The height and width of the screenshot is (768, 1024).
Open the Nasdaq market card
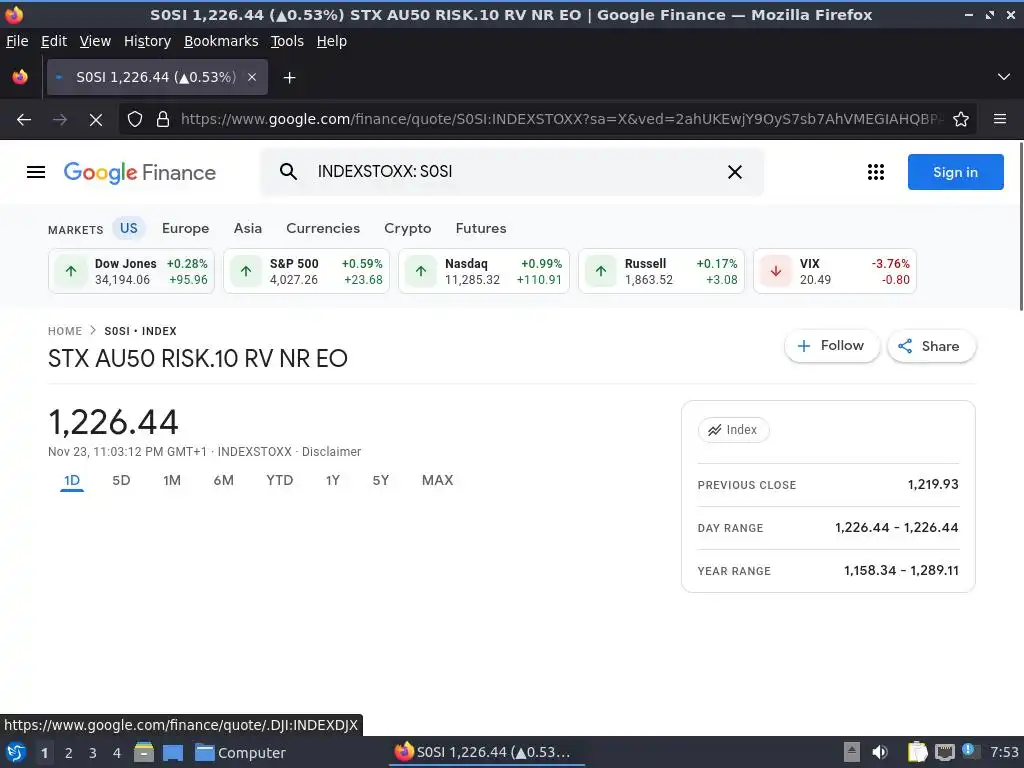tap(484, 271)
